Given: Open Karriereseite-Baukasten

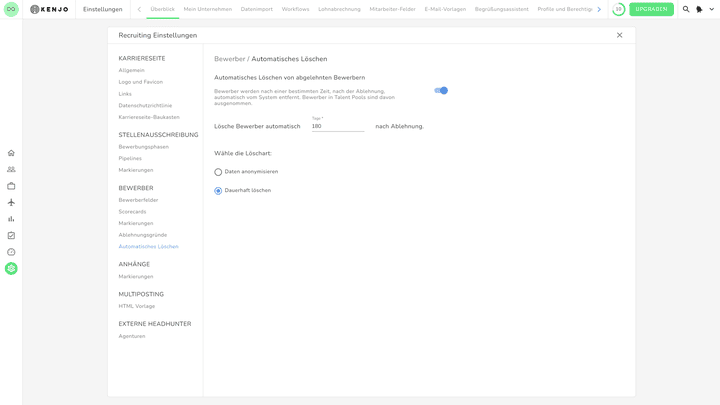Looking at the screenshot, I should (149, 117).
